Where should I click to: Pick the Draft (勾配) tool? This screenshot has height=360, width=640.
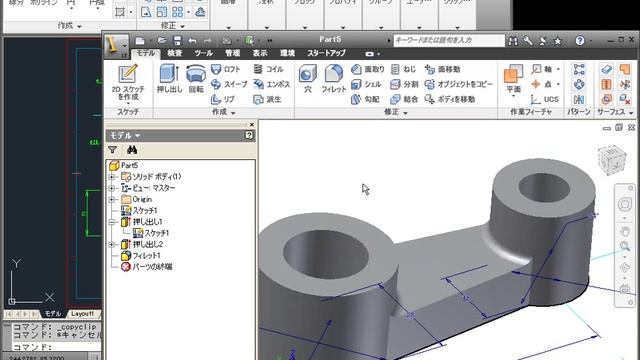coord(365,99)
